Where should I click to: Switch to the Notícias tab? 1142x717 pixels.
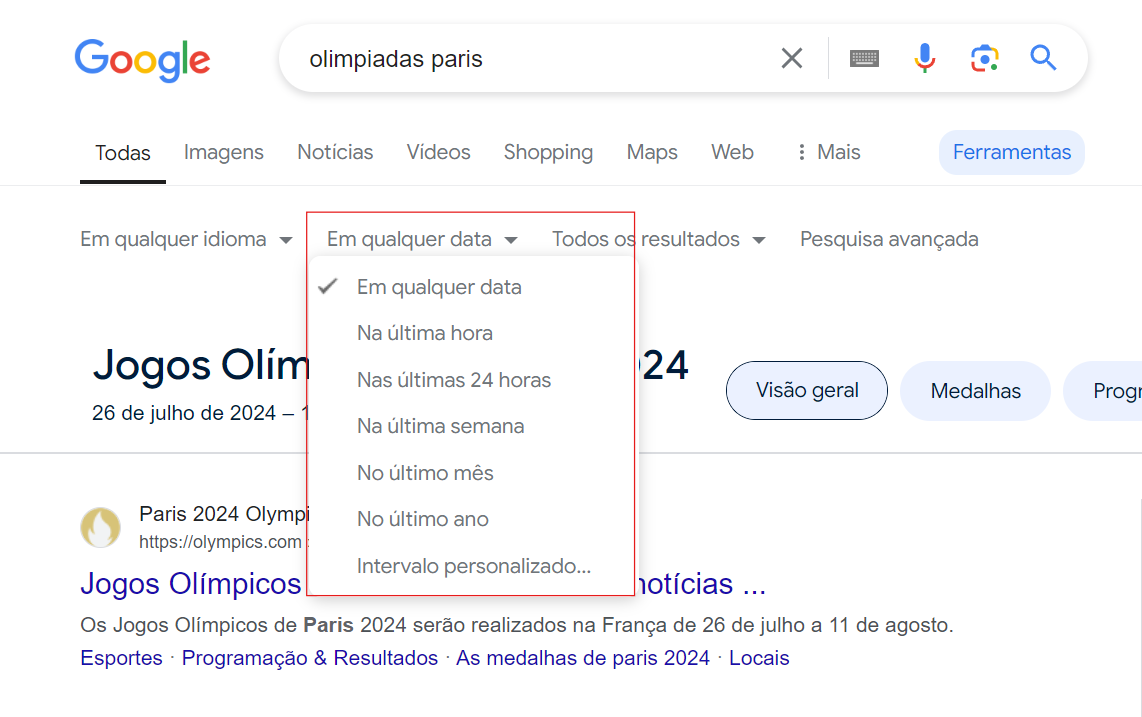point(335,151)
